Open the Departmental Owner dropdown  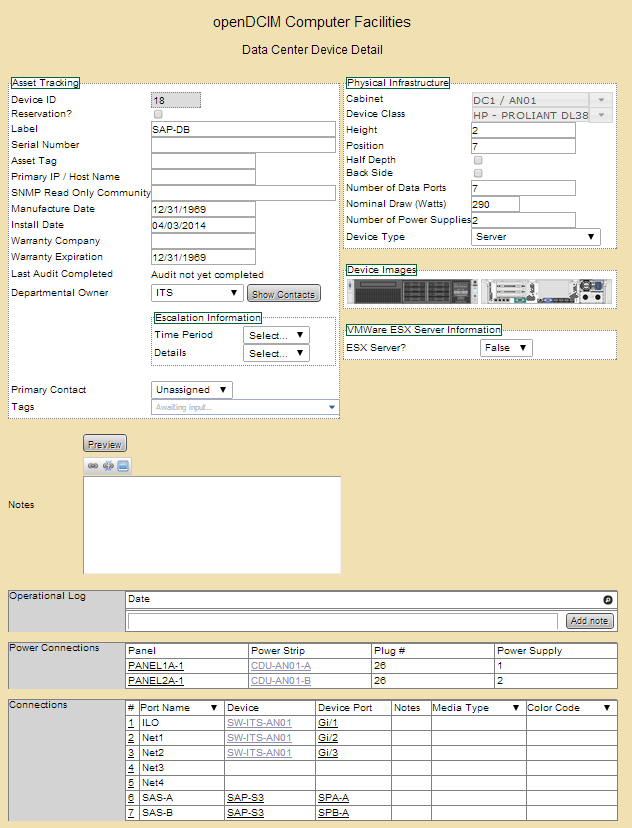tap(197, 293)
